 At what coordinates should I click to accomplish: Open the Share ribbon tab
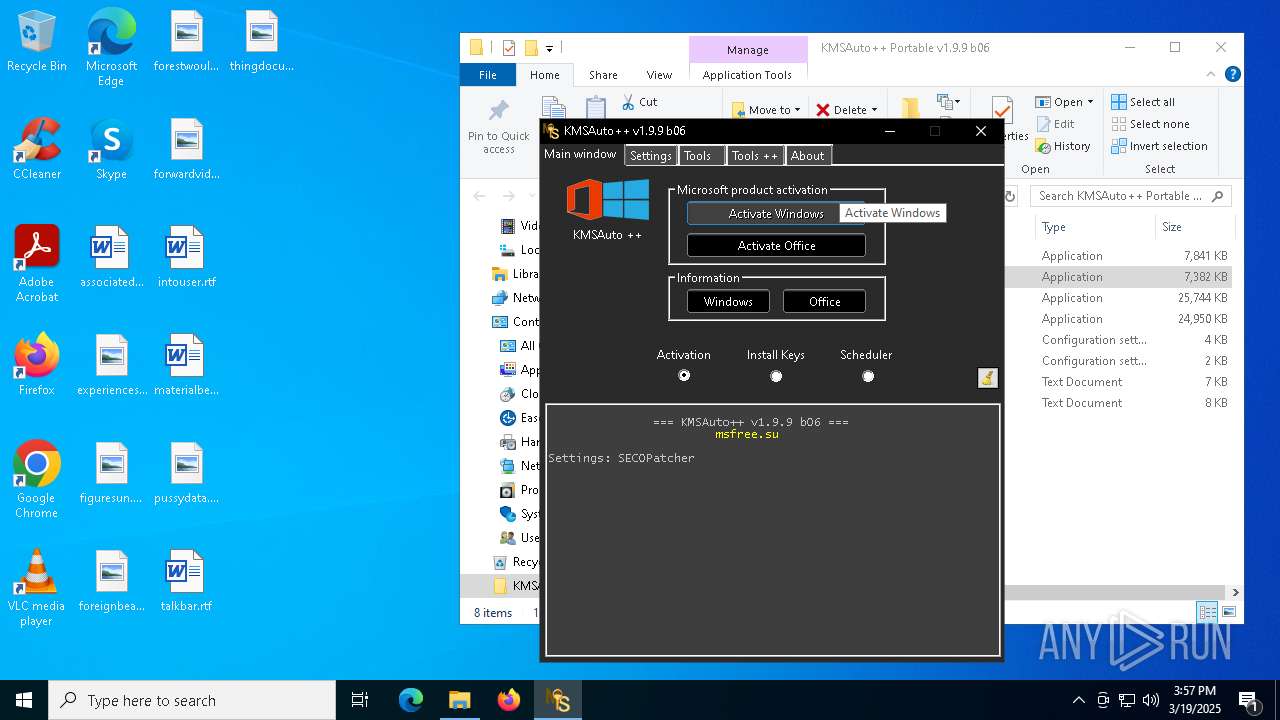603,75
